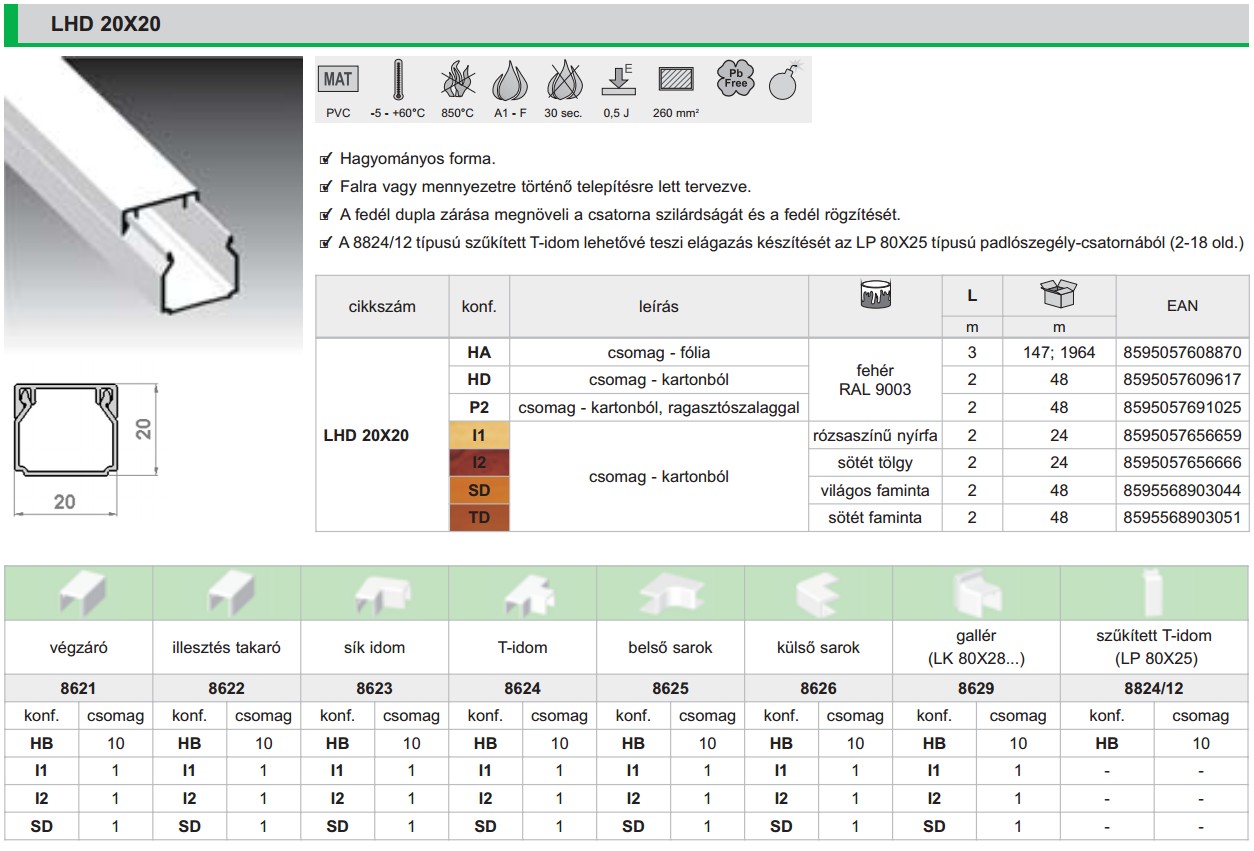
Task: Pick the TD dark wood colour swatch
Action: [x=480, y=517]
